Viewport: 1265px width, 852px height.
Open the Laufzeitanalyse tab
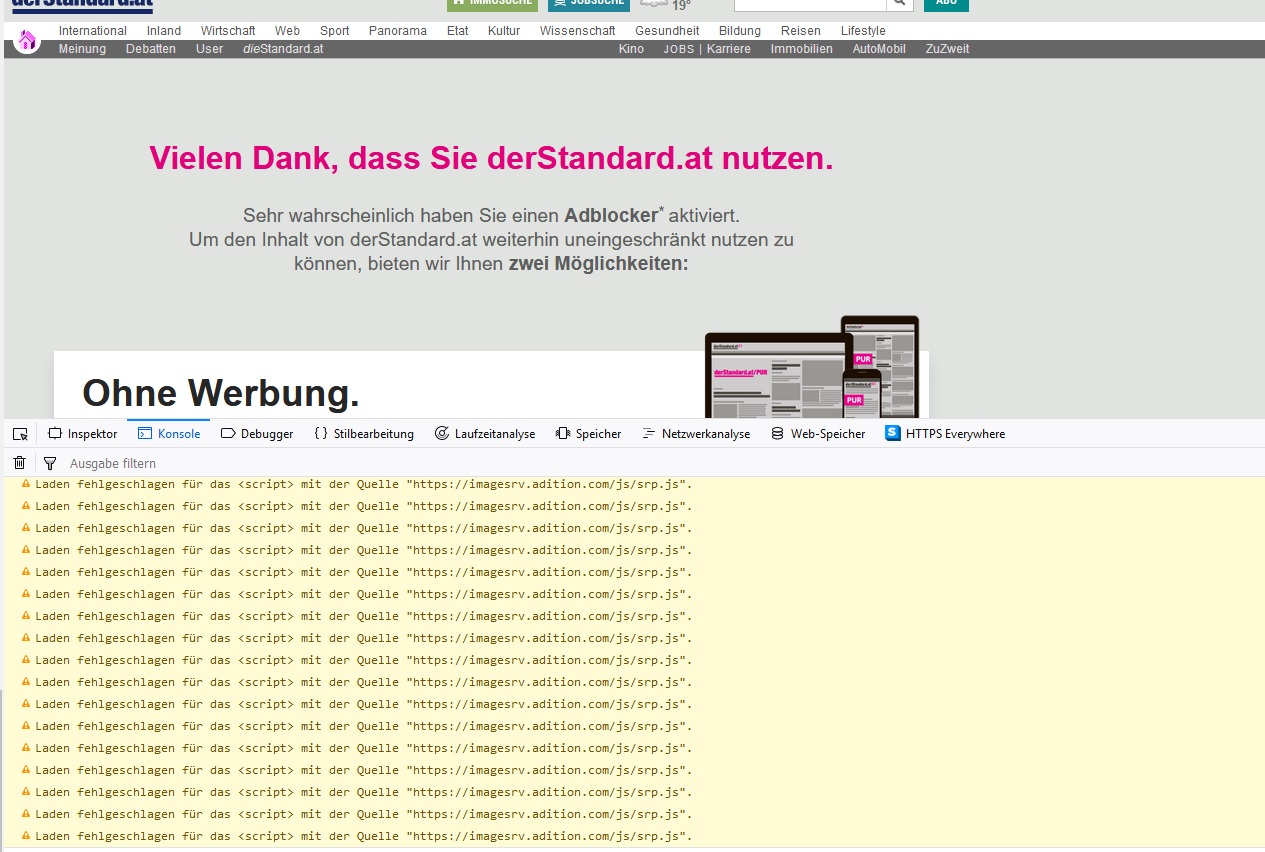[x=485, y=434]
